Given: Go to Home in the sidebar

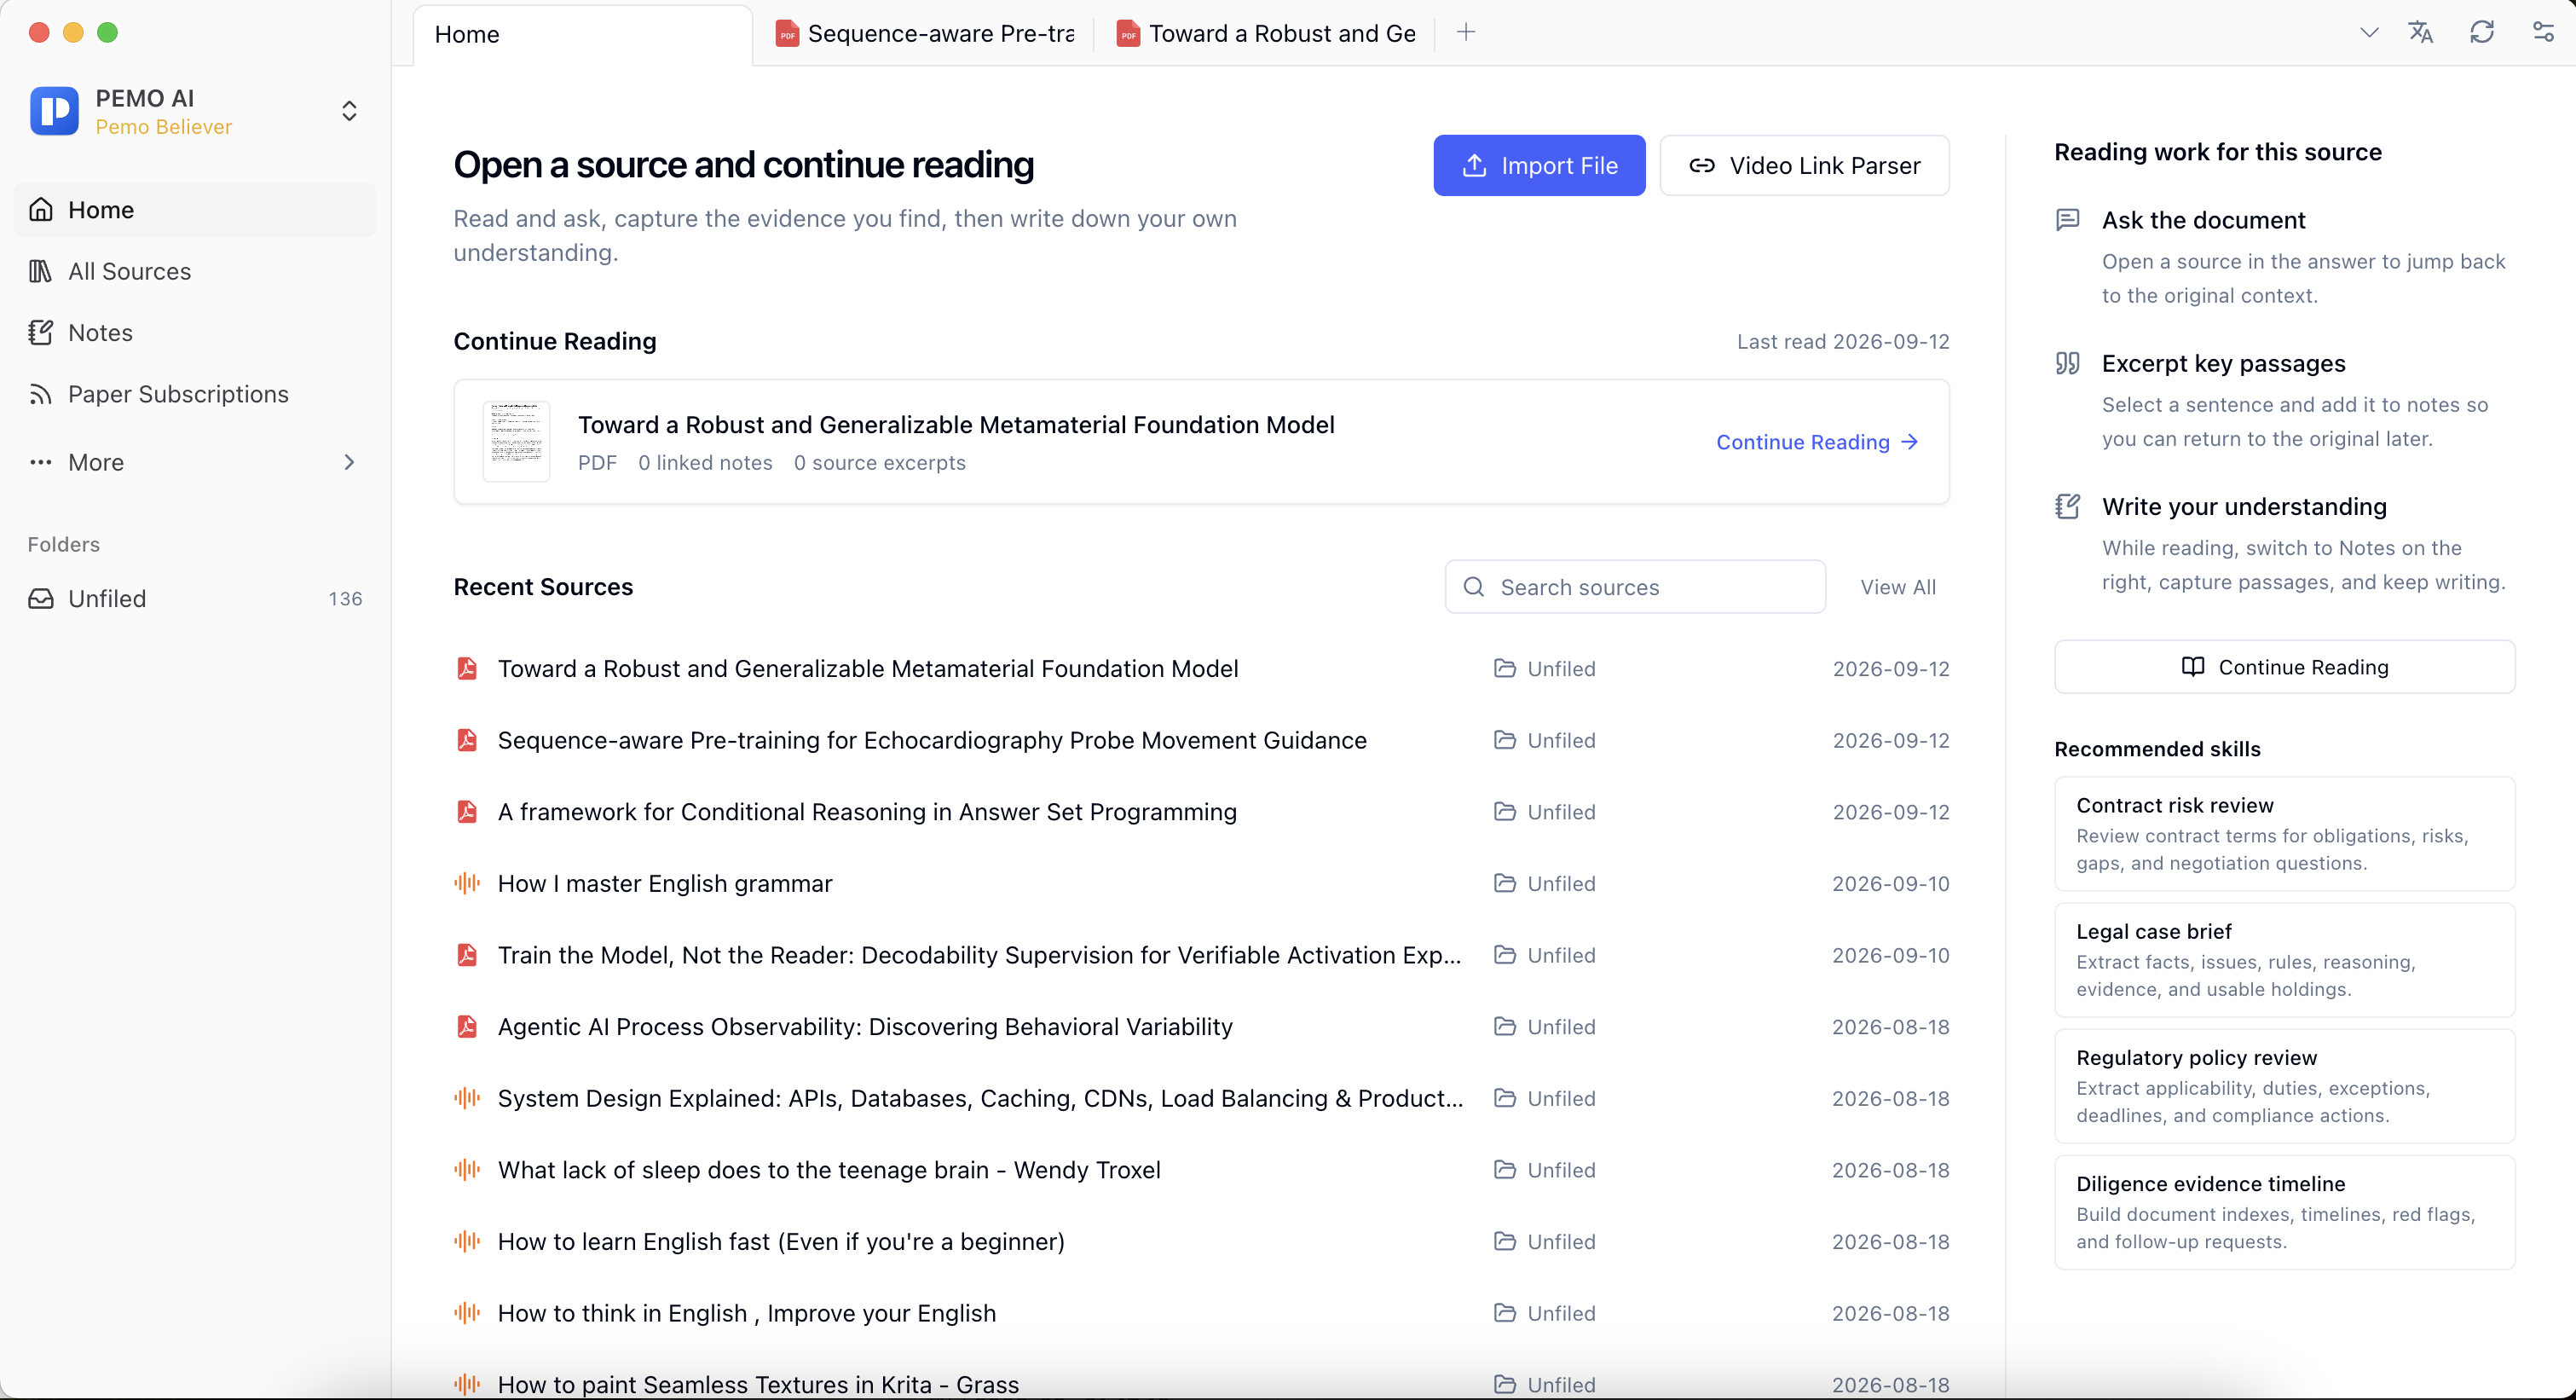Looking at the screenshot, I should tap(195, 210).
